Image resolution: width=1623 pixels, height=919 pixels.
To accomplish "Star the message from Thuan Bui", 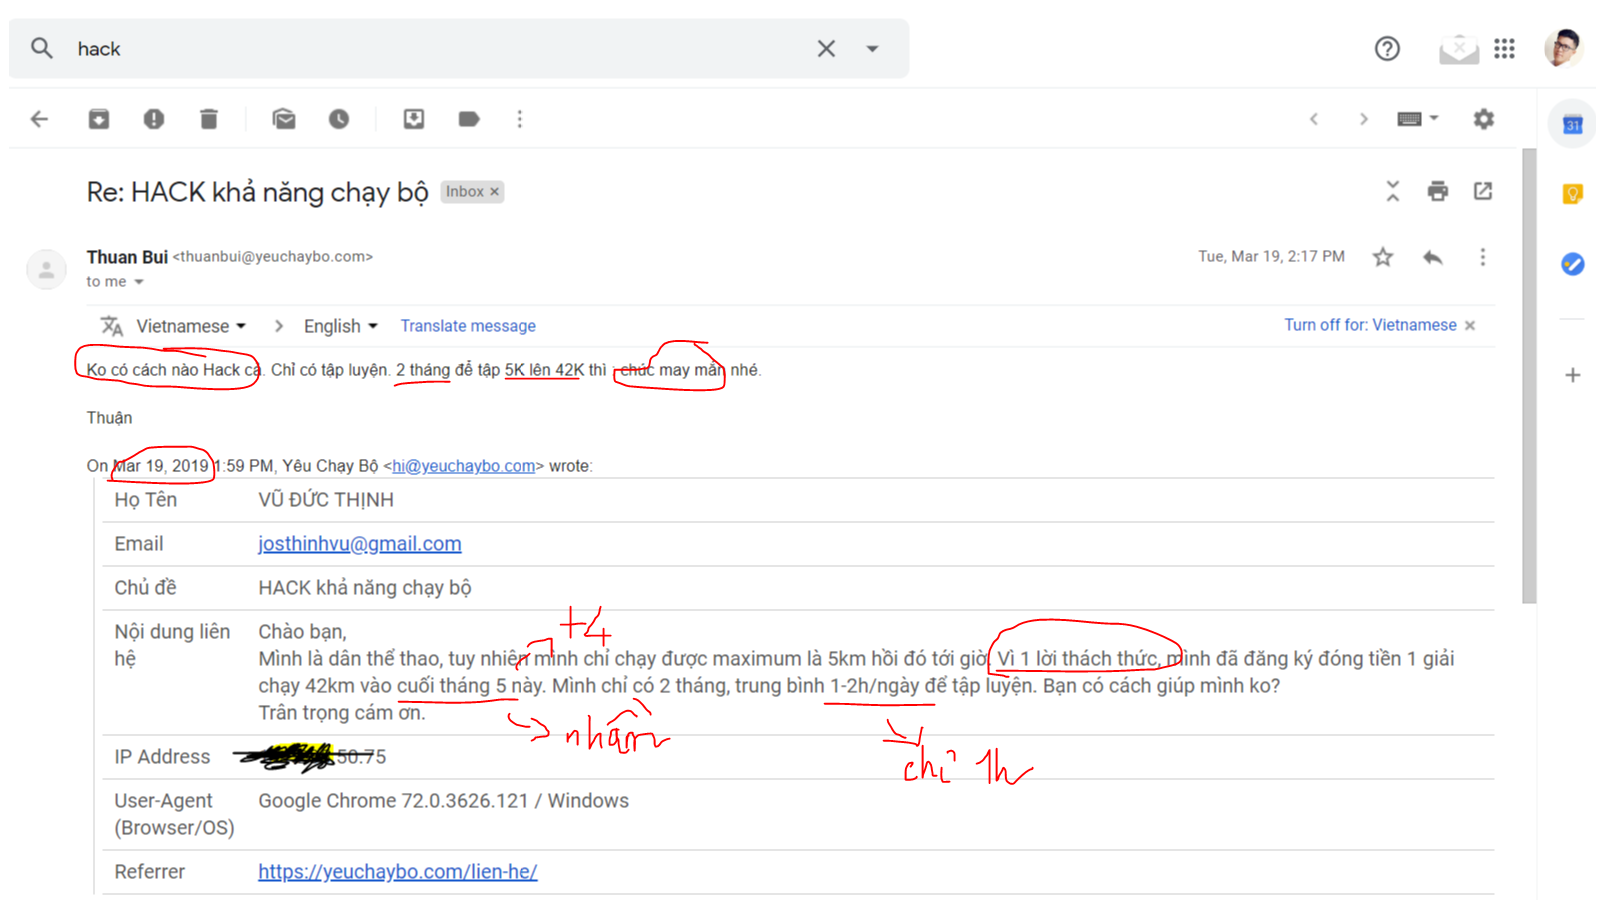I will [x=1382, y=257].
